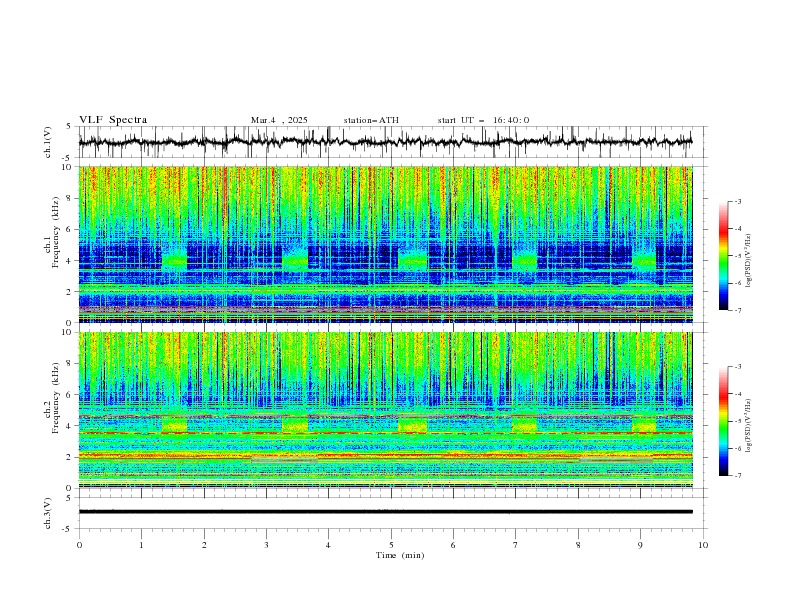Click the ch.1 Frequency (kHz) axis label
This screenshot has height=612, width=792.
point(52,232)
